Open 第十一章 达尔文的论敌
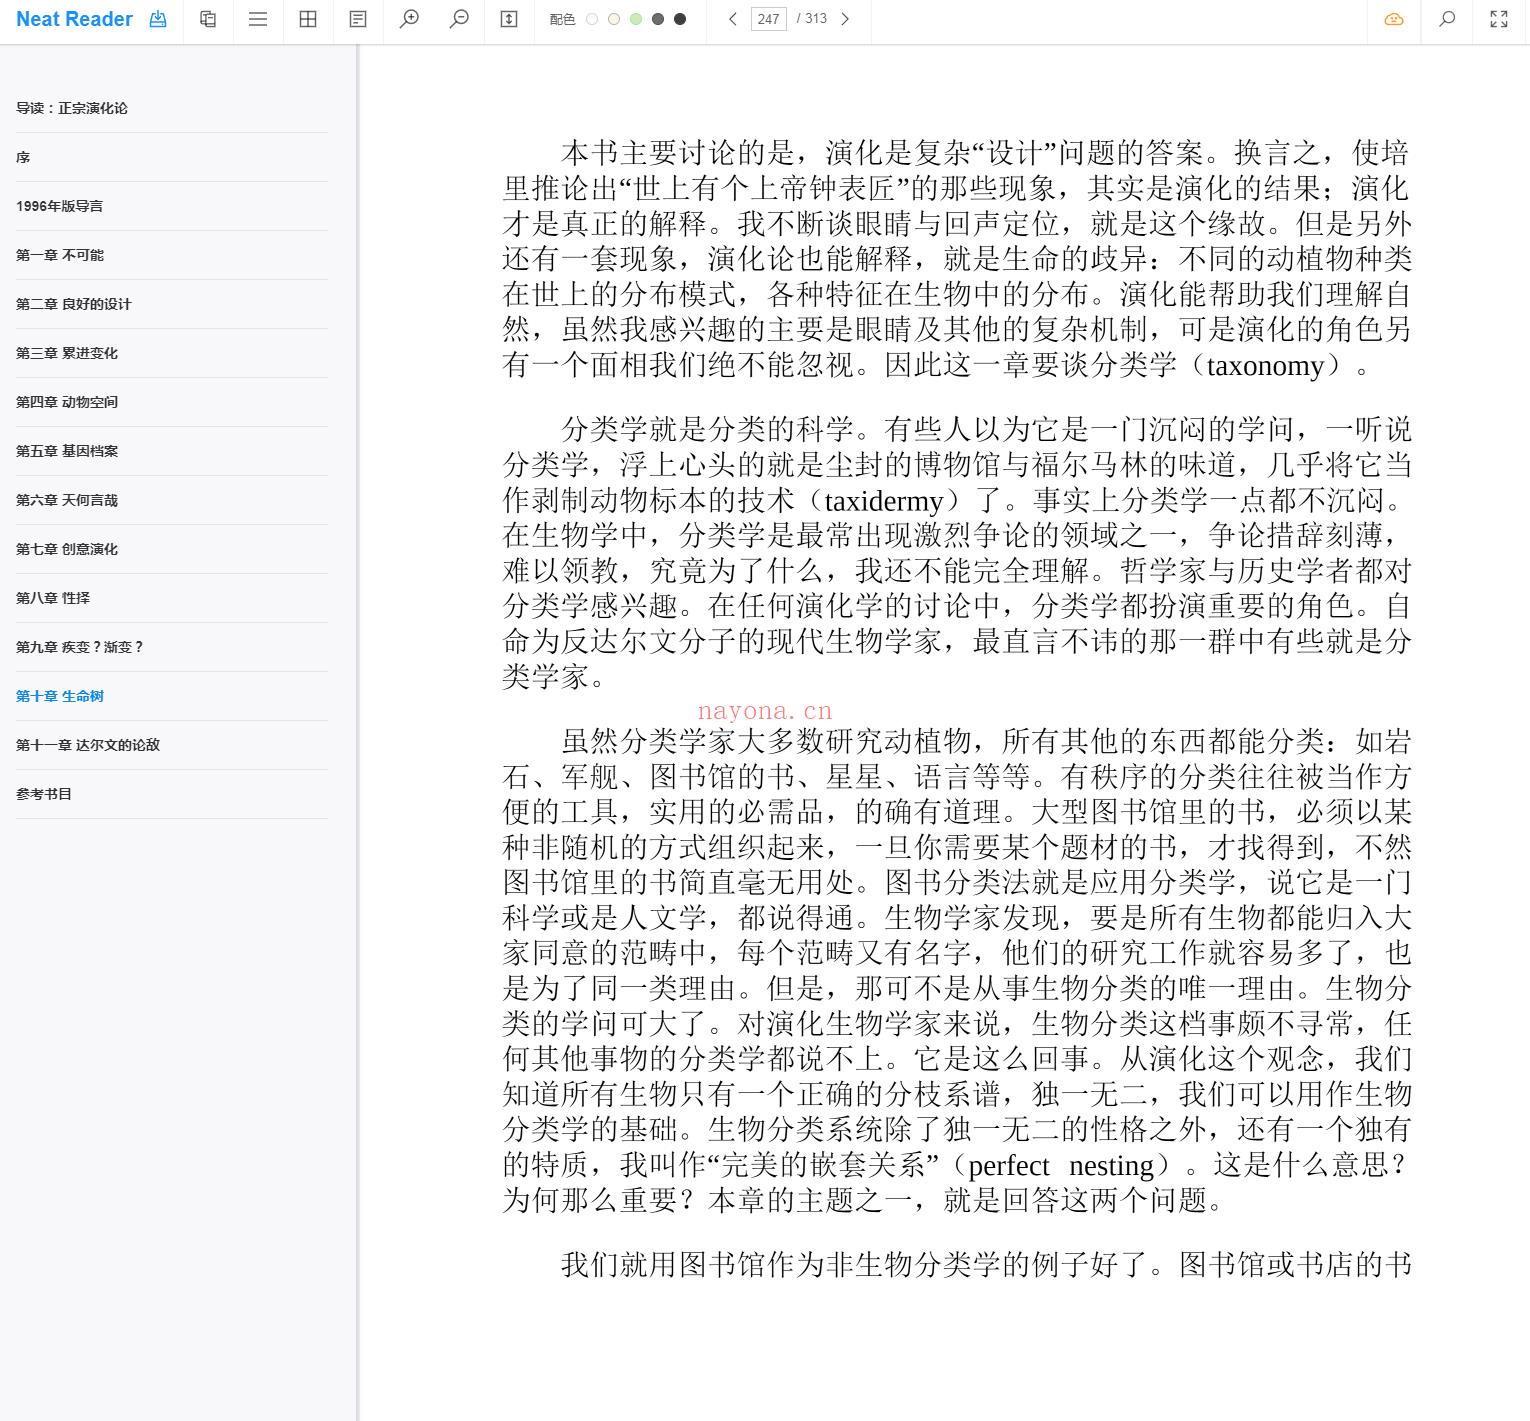Viewport: 1530px width, 1421px height. pos(88,745)
